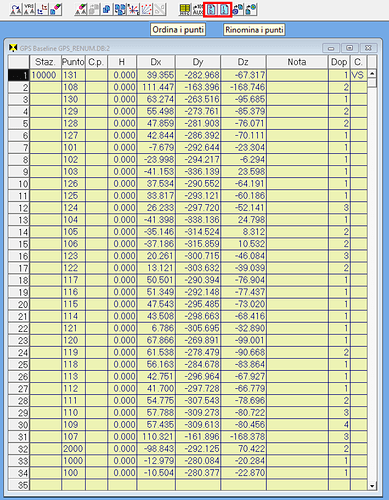Image resolution: width=389 pixels, height=500 pixels.
Task: Click the Nota column header
Action: pyautogui.click(x=297, y=62)
